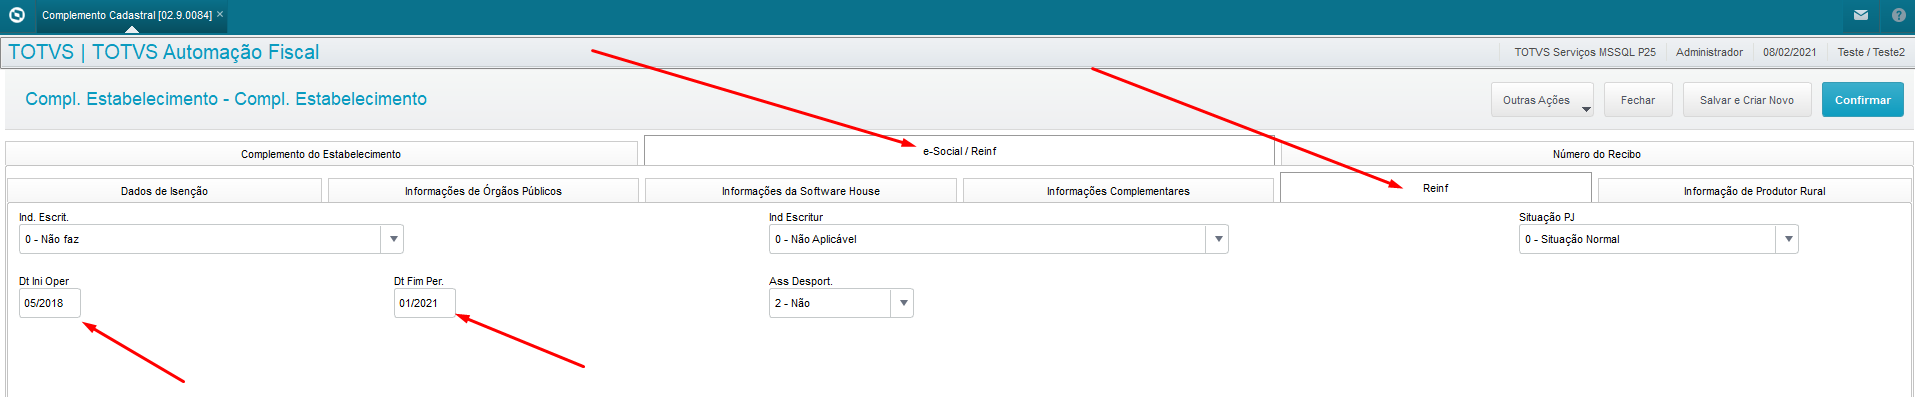This screenshot has height=397, width=1915.
Task: Open the Ind Escritur combo box
Action: click(998, 239)
